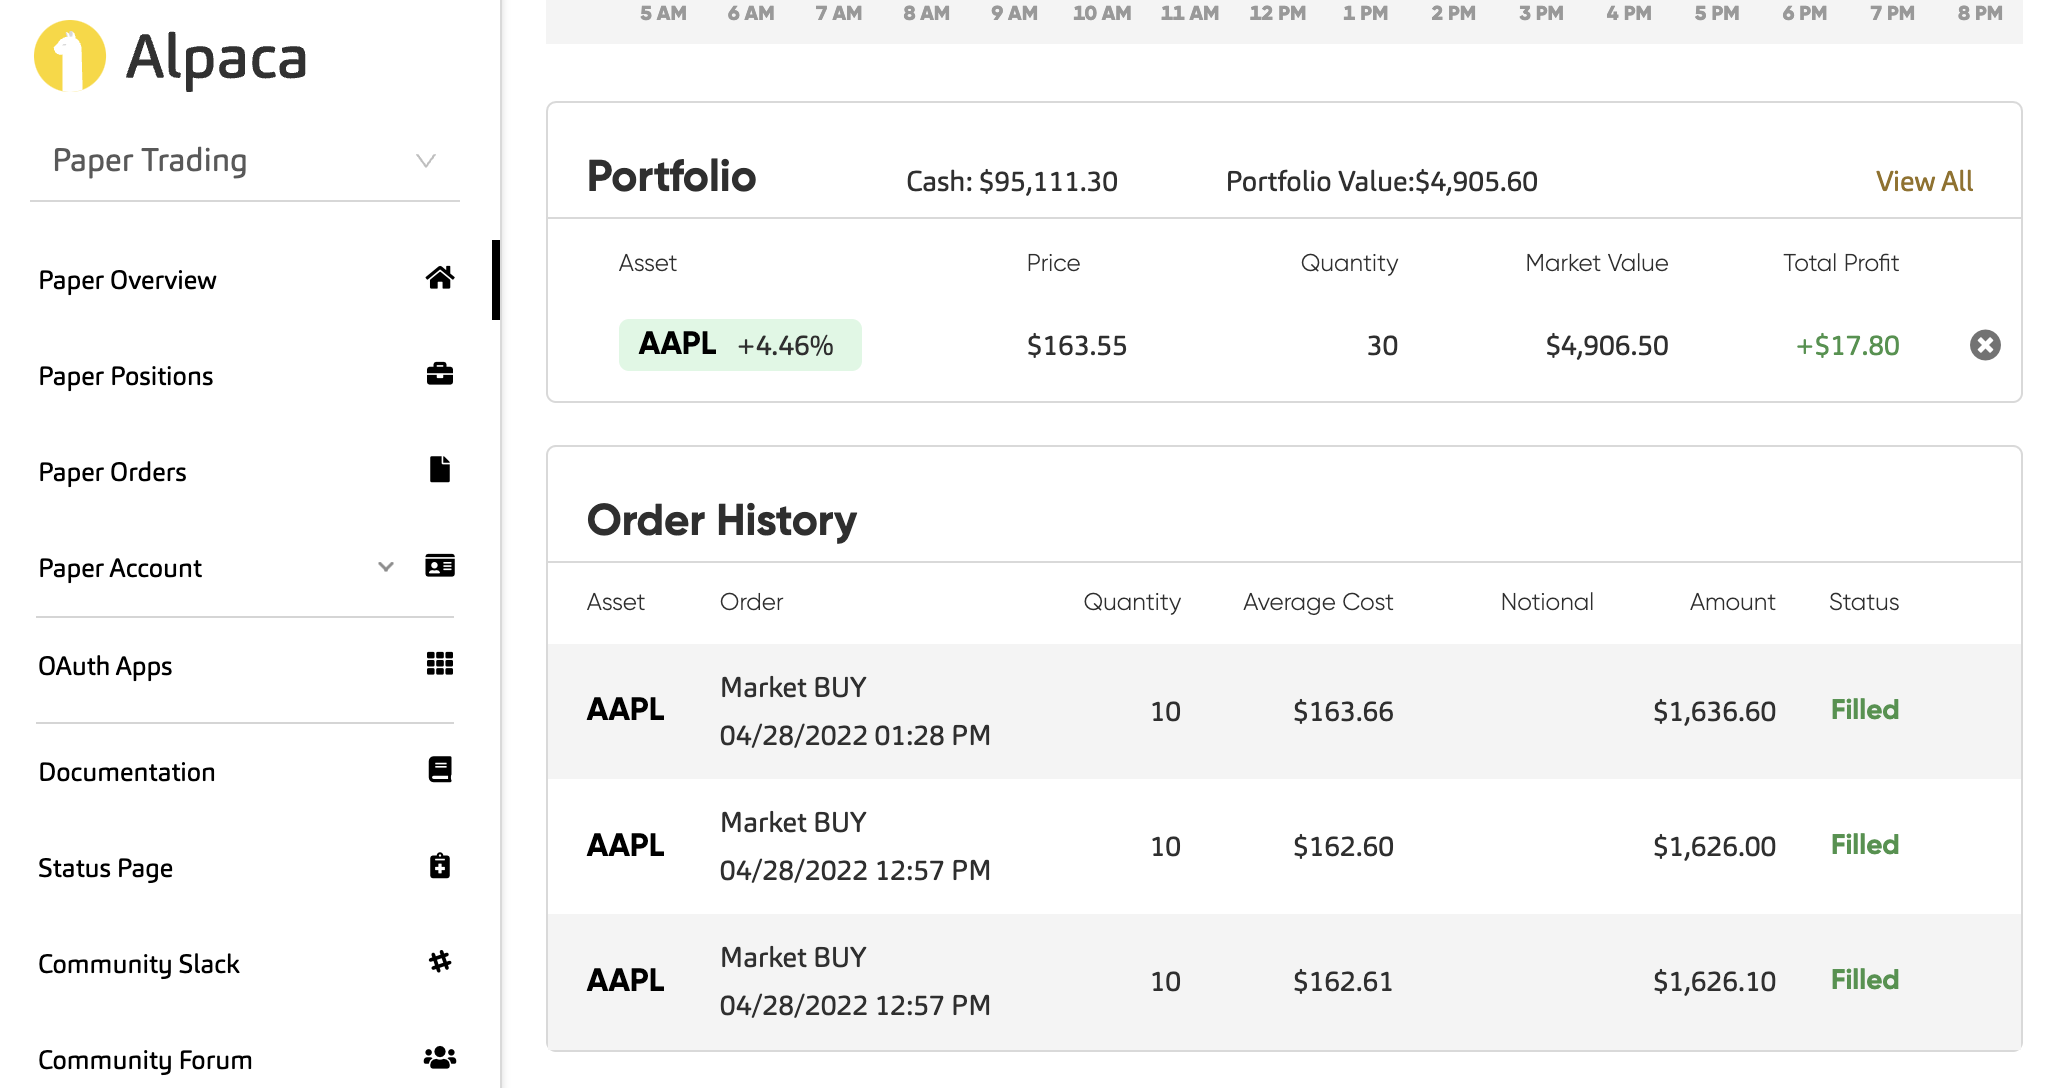Click the Slack icon beside Community Slack
The width and height of the screenshot is (2054, 1088).
point(440,961)
